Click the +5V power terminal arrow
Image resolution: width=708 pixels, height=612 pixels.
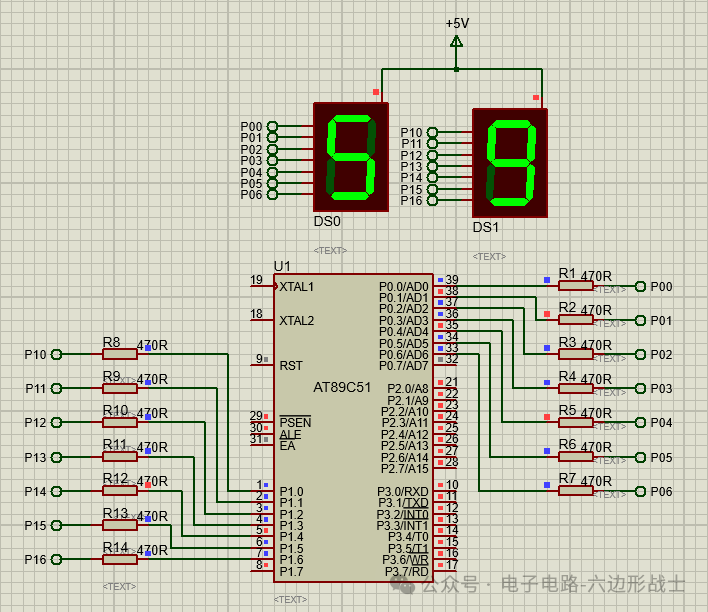(456, 42)
